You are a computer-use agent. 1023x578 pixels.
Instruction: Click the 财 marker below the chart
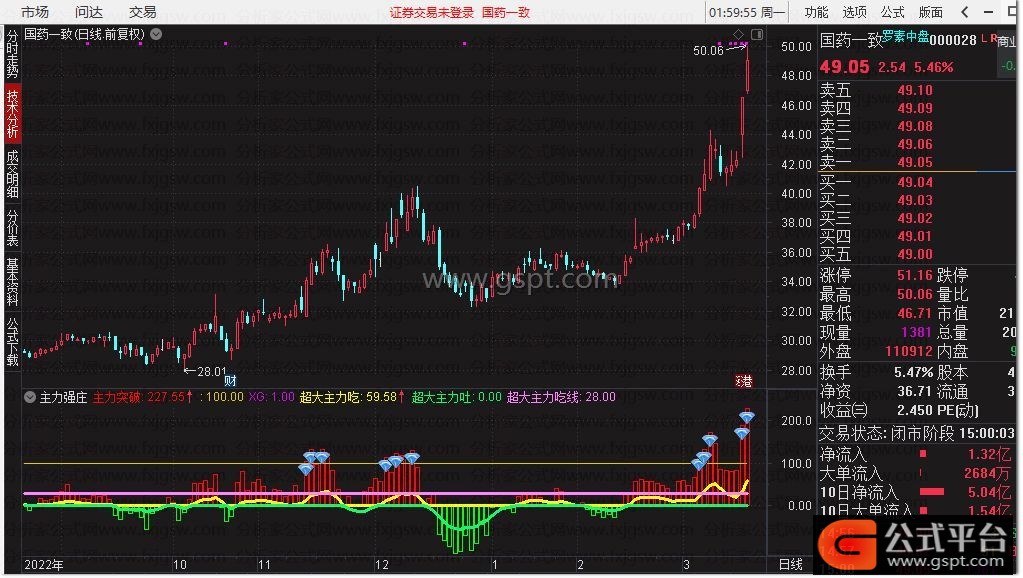pos(230,380)
